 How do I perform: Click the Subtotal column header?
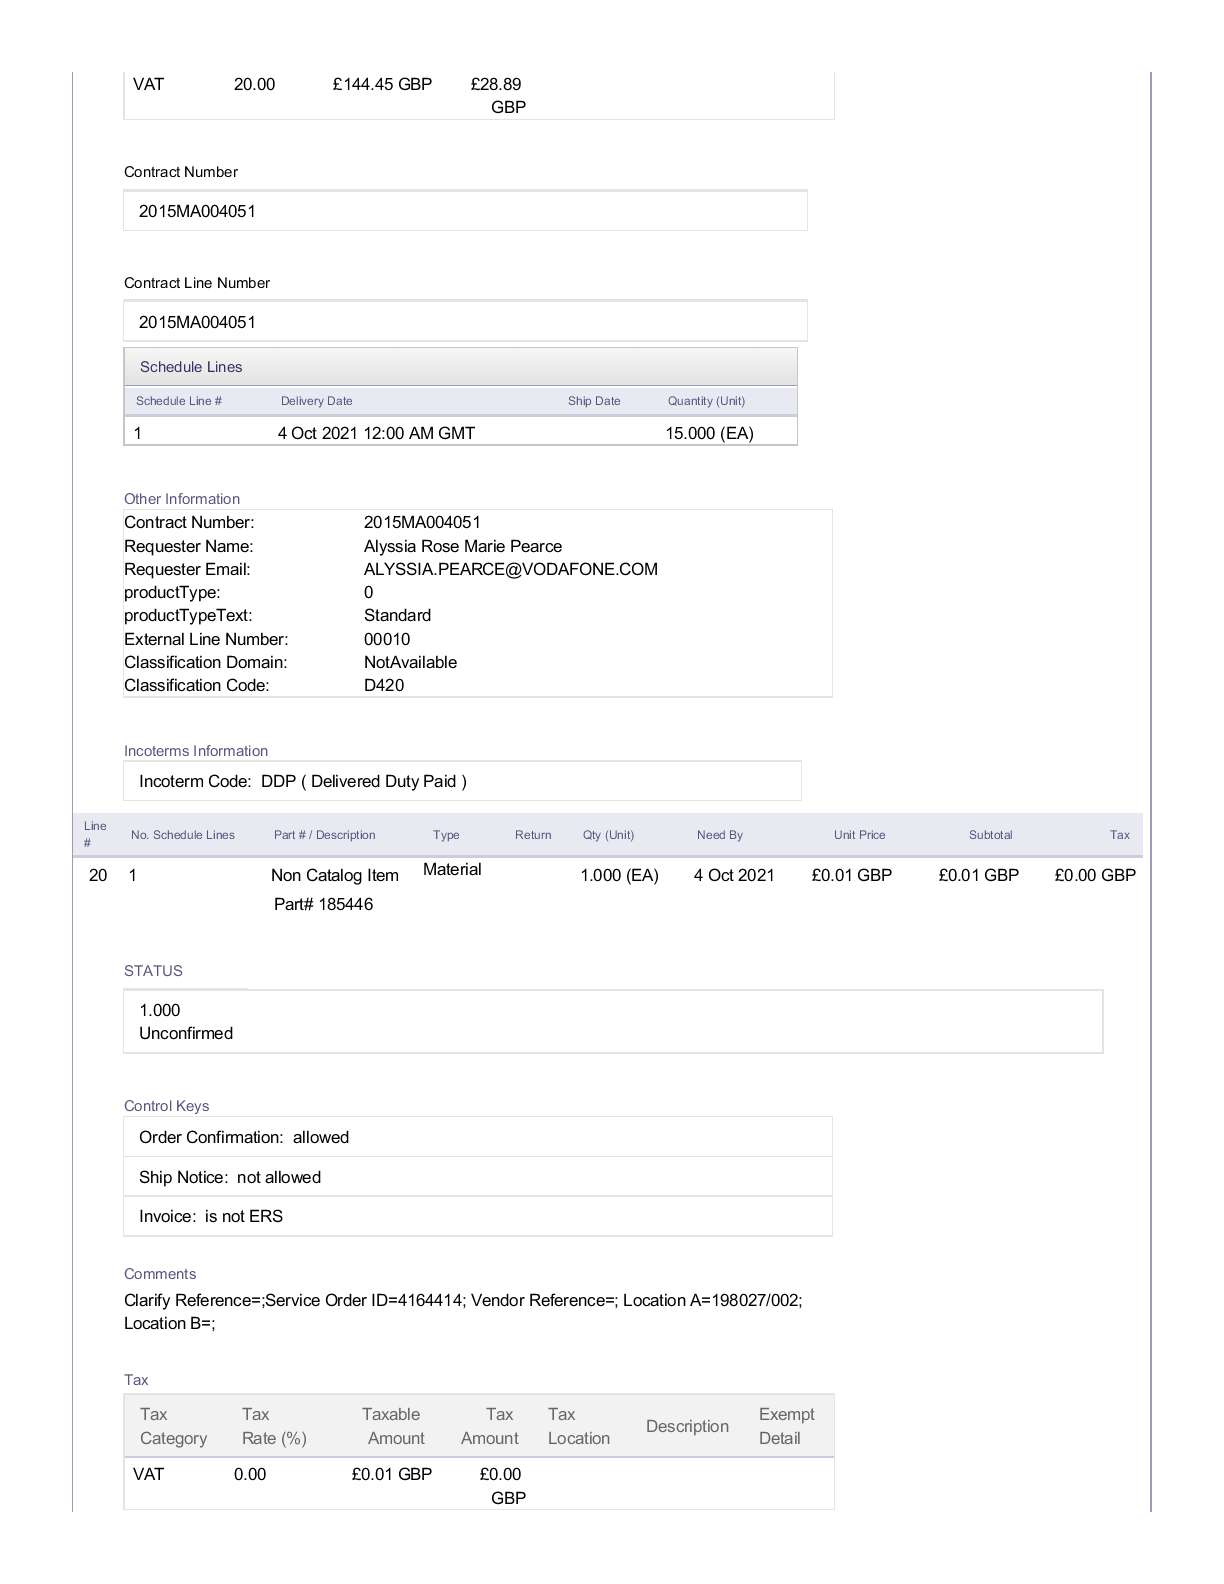pyautogui.click(x=990, y=835)
